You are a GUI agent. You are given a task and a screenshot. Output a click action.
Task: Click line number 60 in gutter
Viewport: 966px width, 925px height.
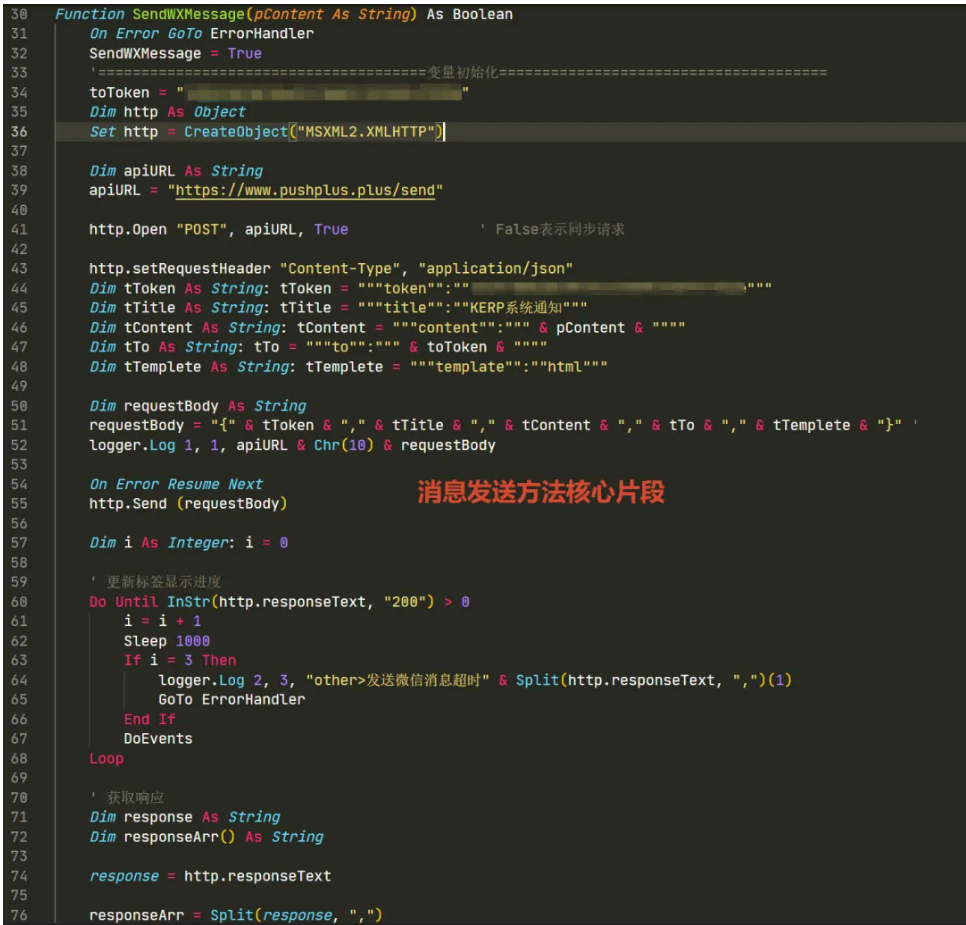19,602
